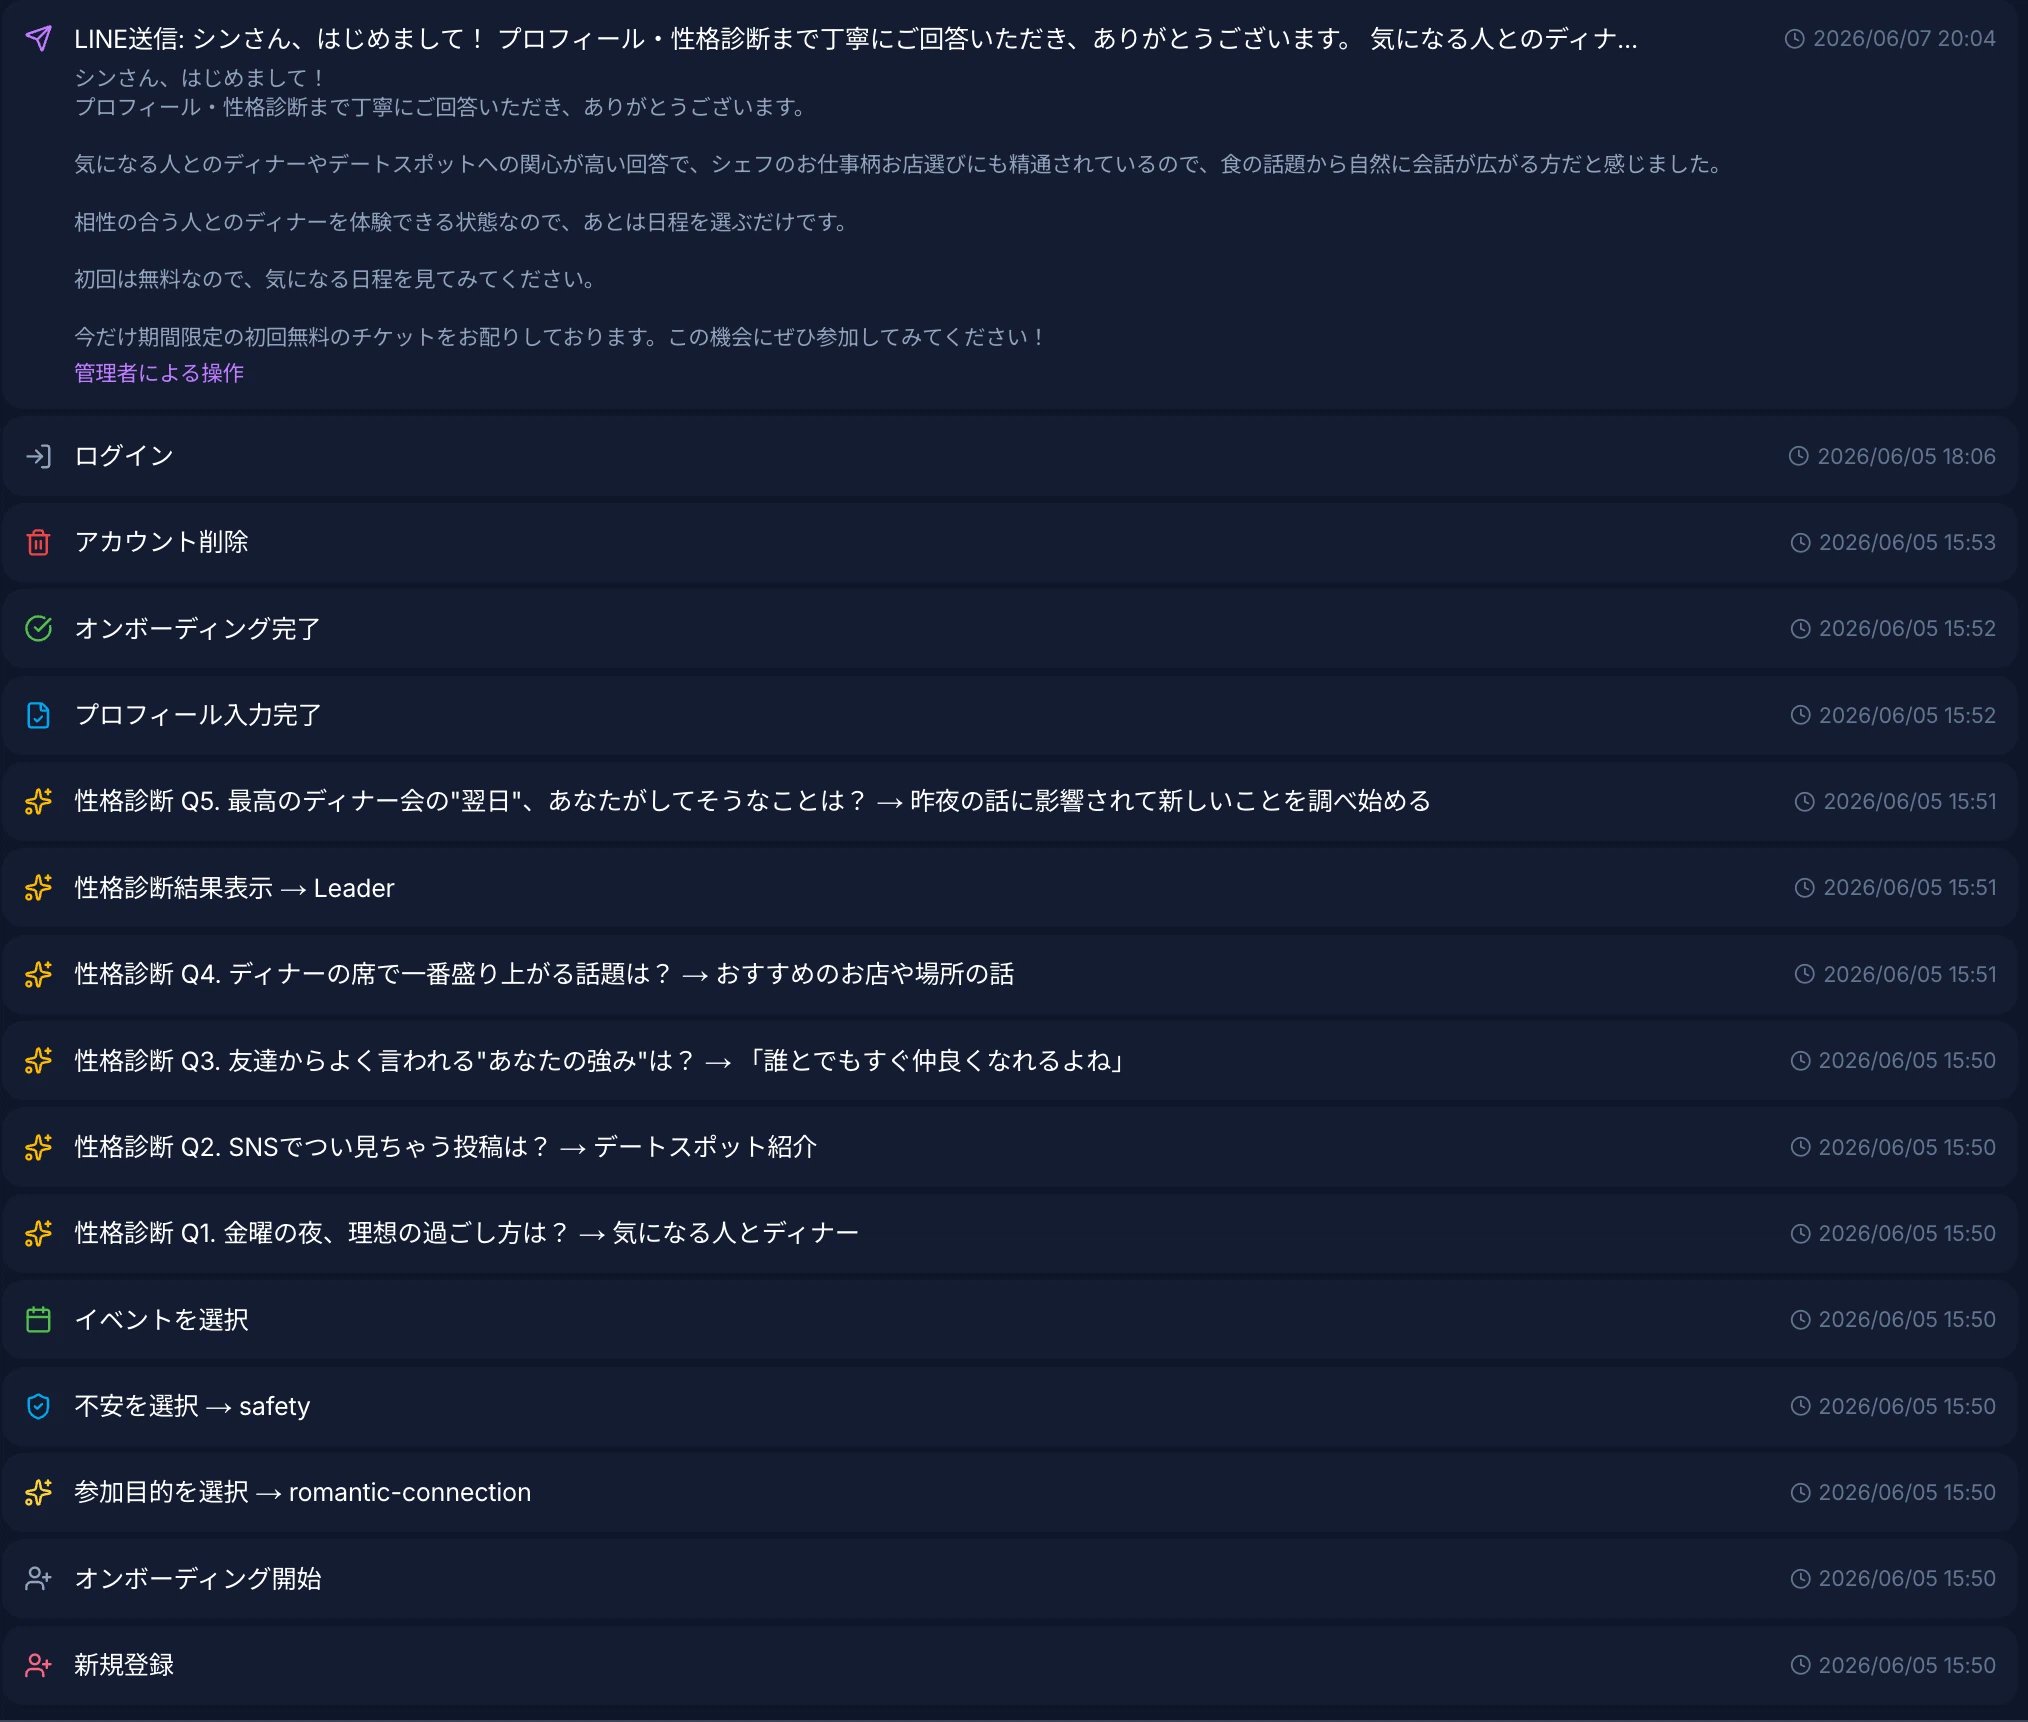Click the sparkle icon for 性格診断結果表示 Leader
The height and width of the screenshot is (1722, 2028).
click(38, 888)
